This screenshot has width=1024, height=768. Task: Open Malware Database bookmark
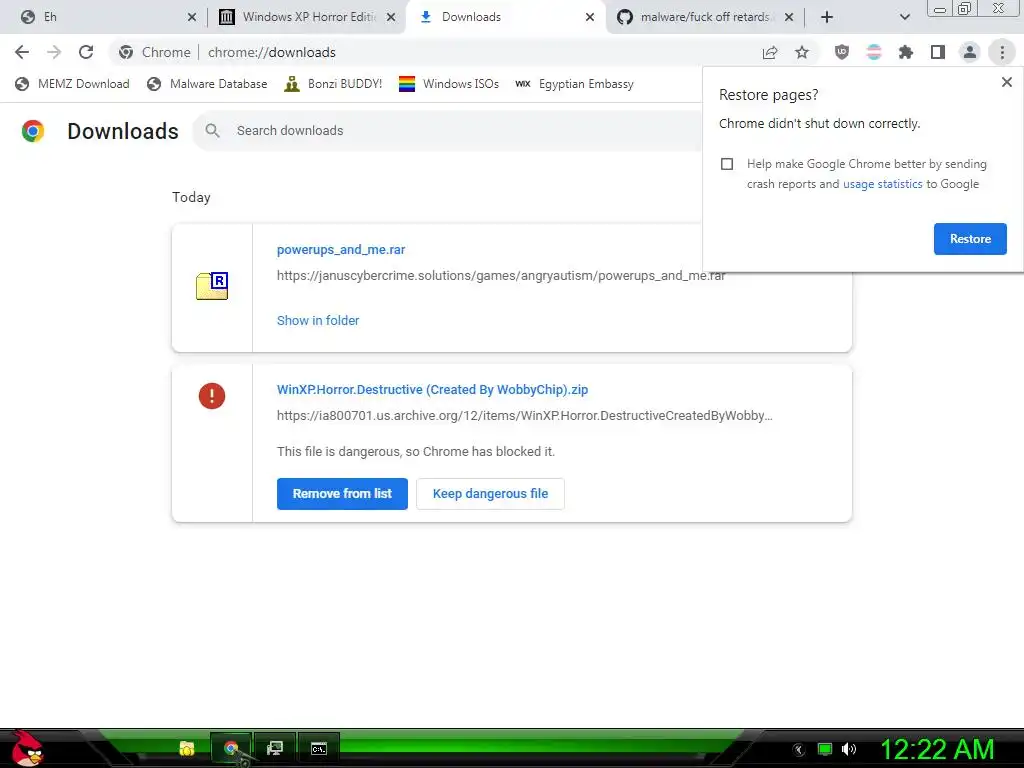click(x=208, y=84)
